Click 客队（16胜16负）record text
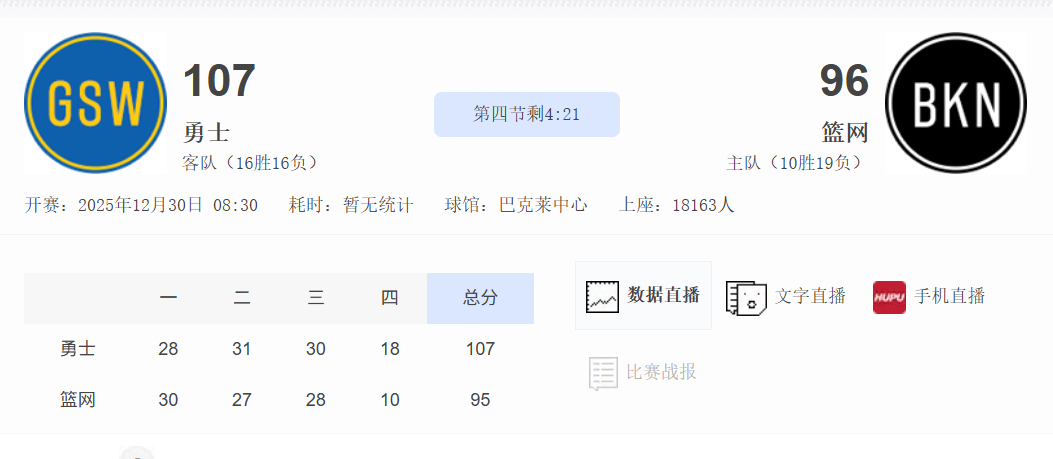The image size is (1053, 459). pyautogui.click(x=249, y=163)
